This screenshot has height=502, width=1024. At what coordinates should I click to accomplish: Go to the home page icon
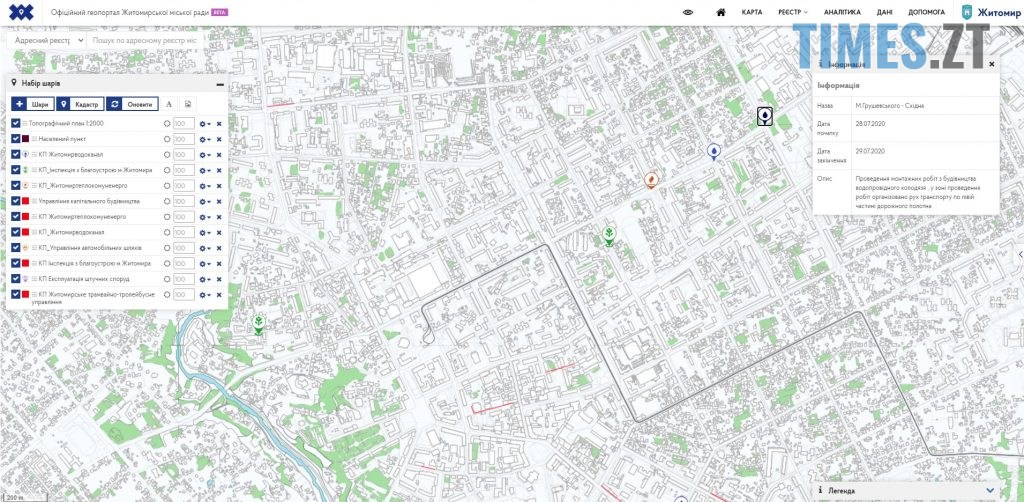(x=720, y=12)
